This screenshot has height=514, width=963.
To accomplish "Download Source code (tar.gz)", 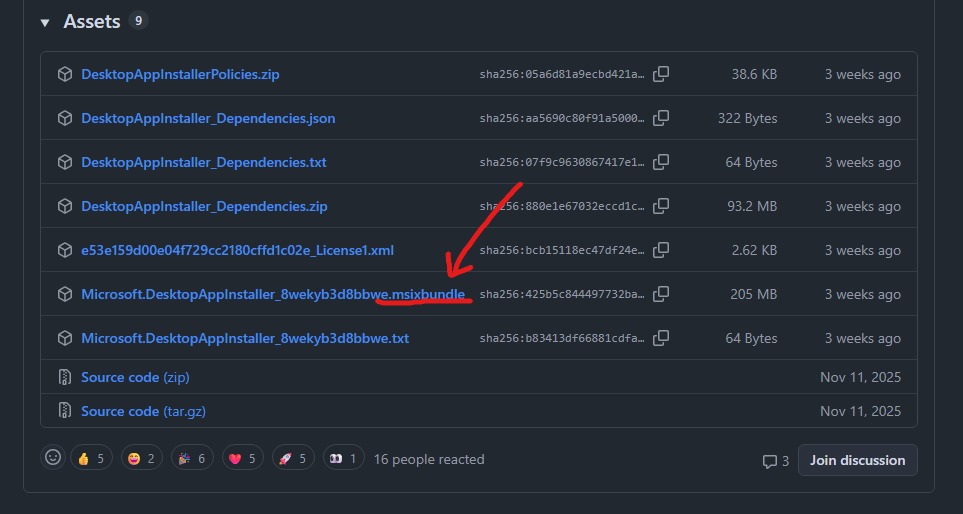I will click(143, 411).
